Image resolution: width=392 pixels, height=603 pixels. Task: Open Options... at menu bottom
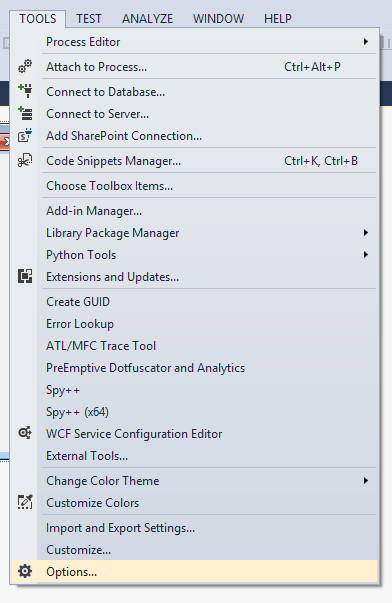(x=194, y=571)
